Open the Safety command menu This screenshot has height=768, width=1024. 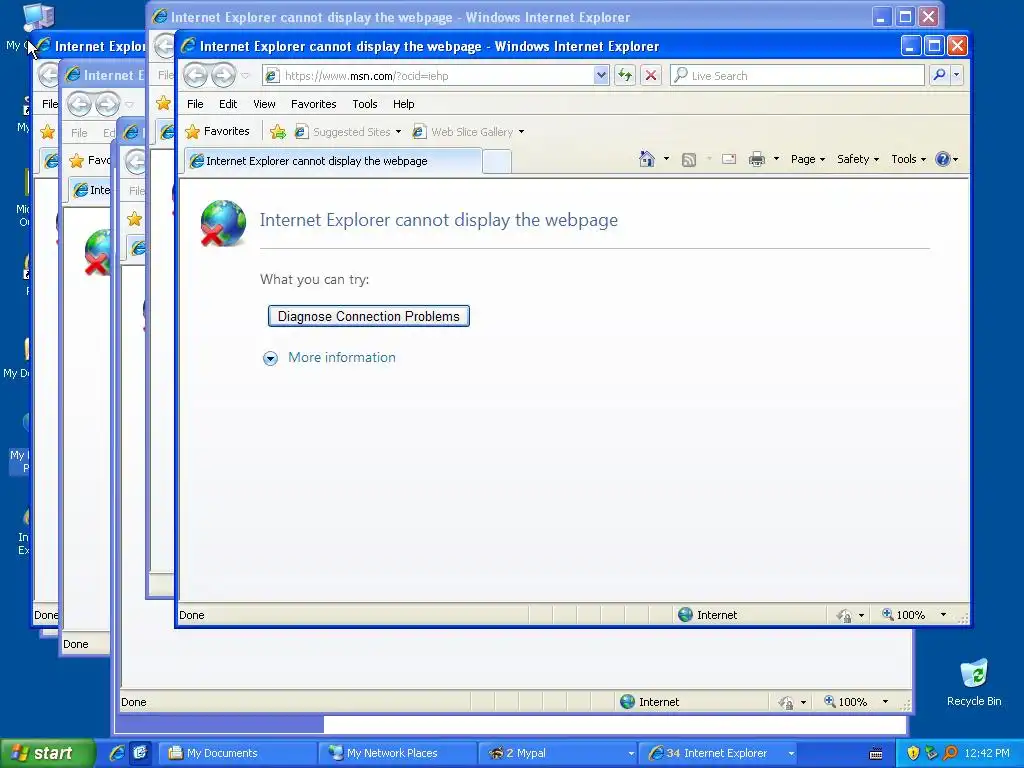pos(857,159)
